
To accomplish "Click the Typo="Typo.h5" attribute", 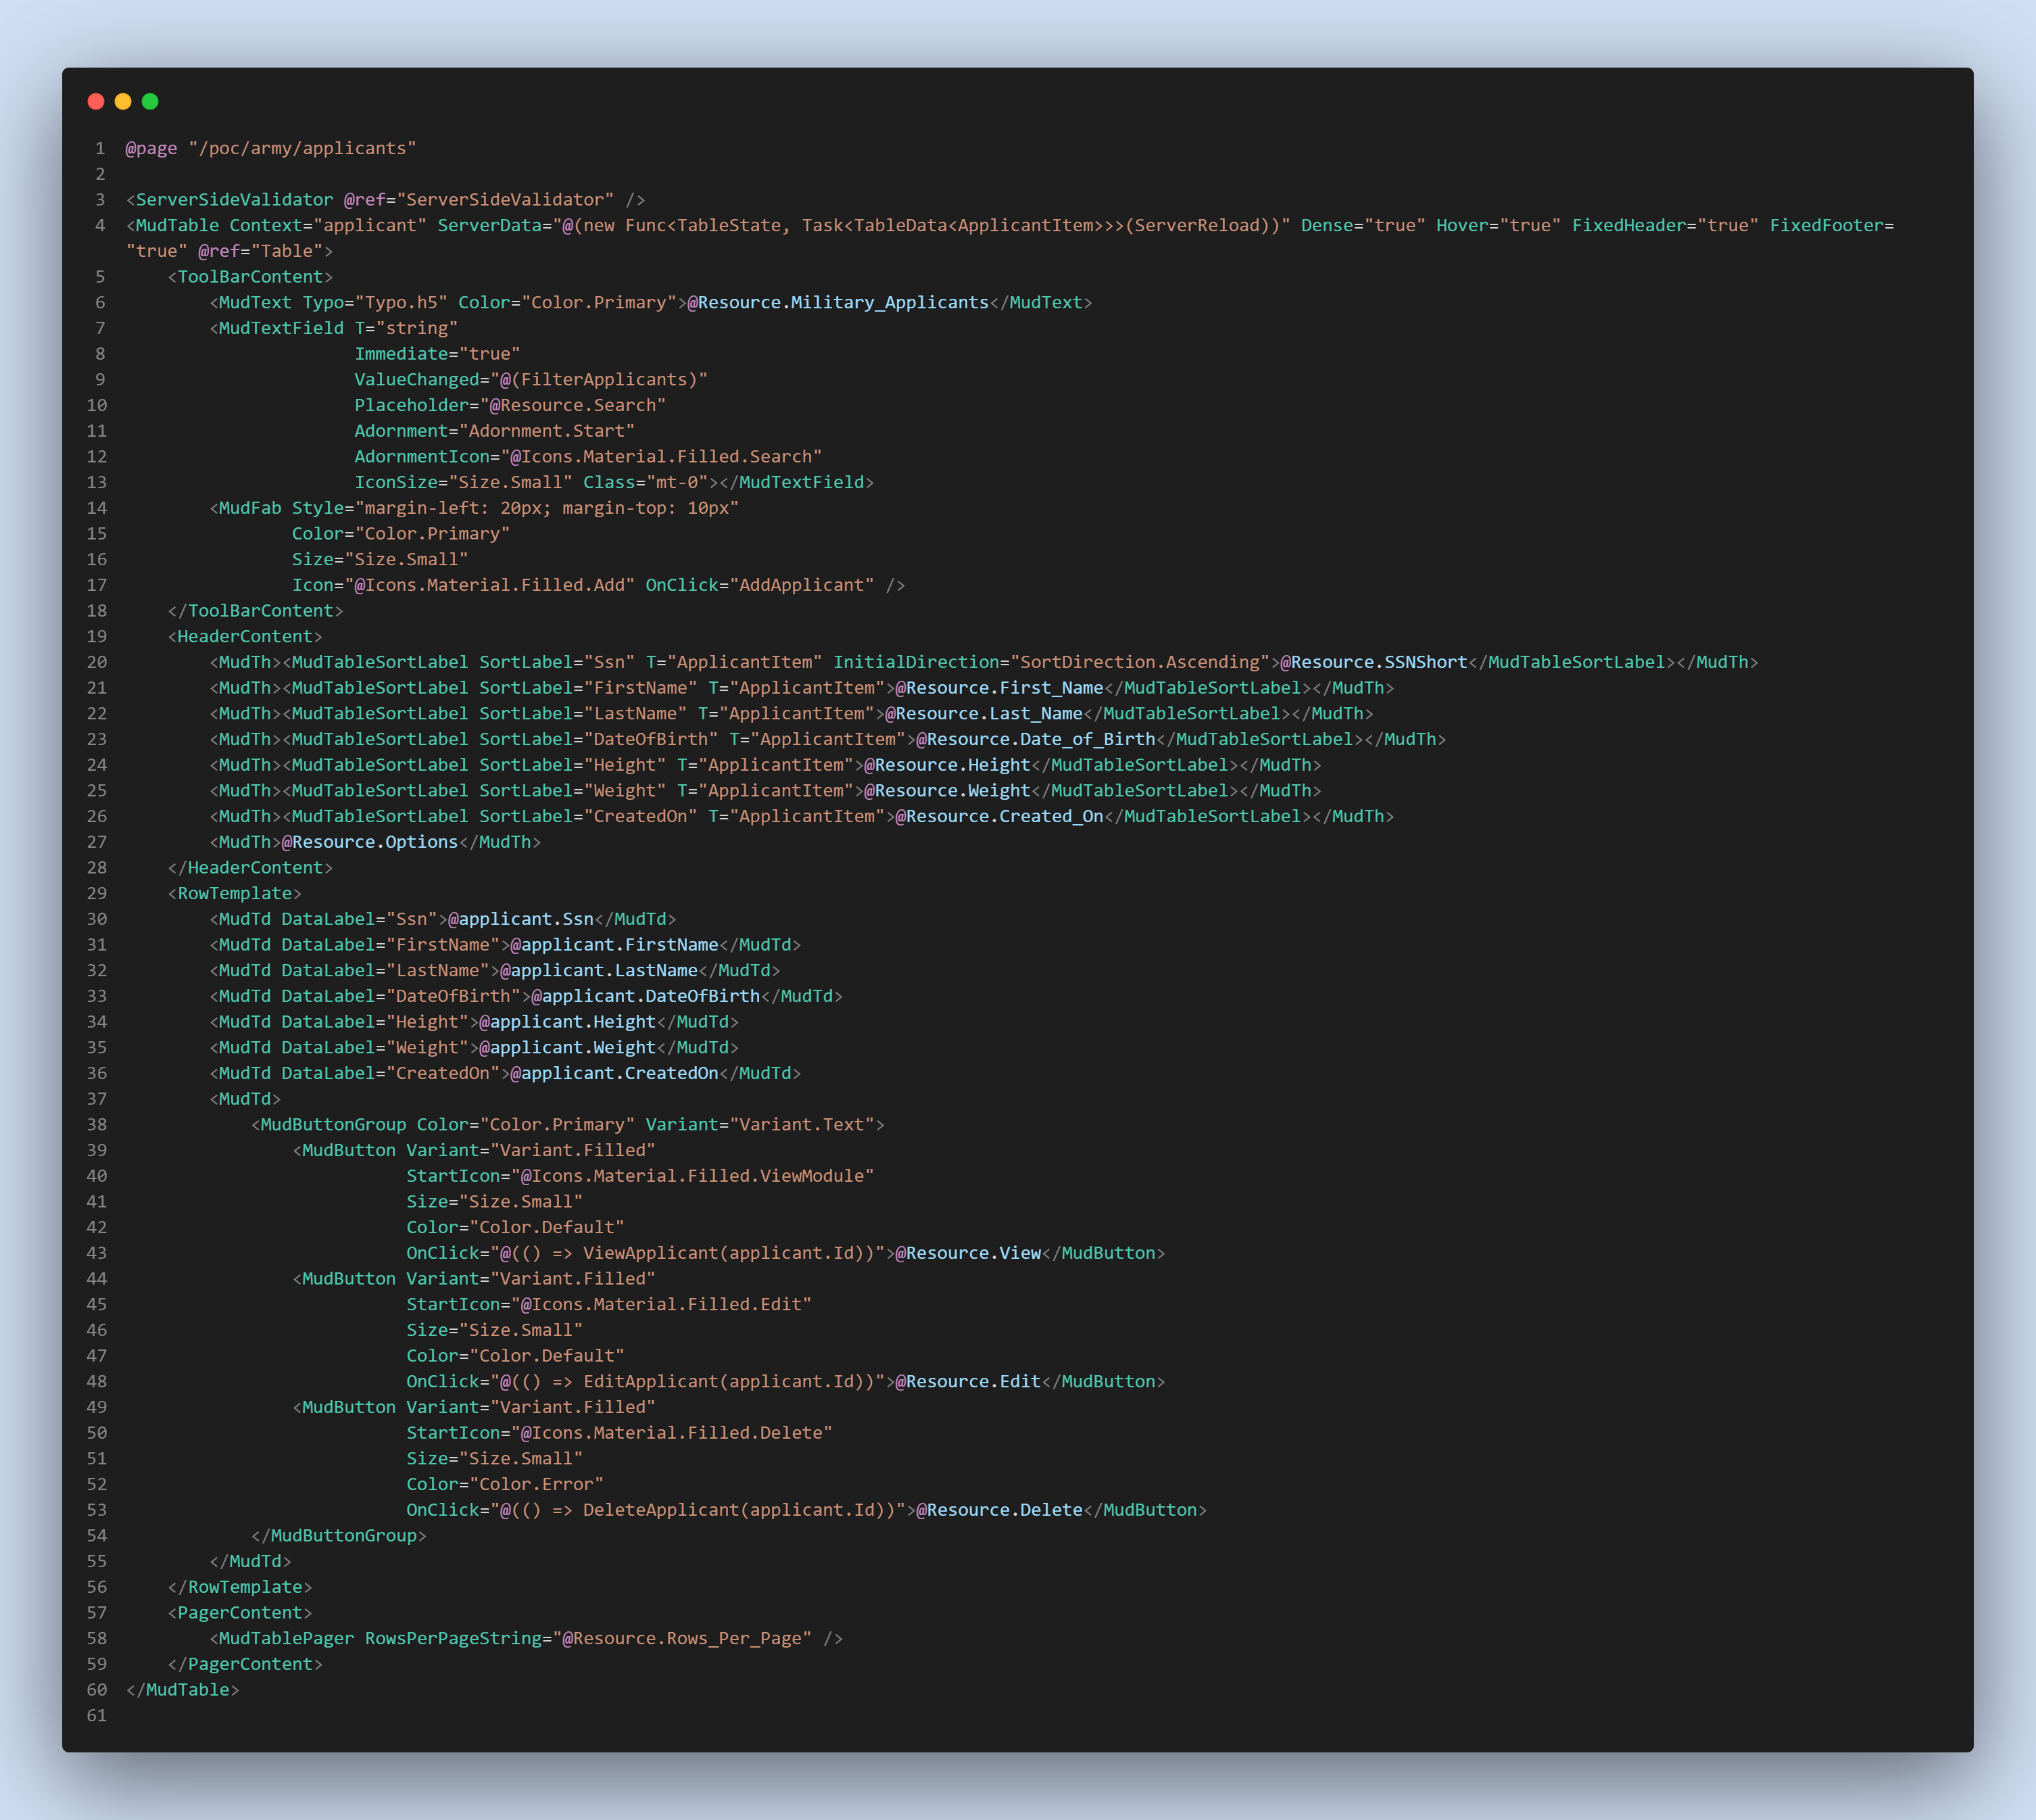I will (x=375, y=302).
